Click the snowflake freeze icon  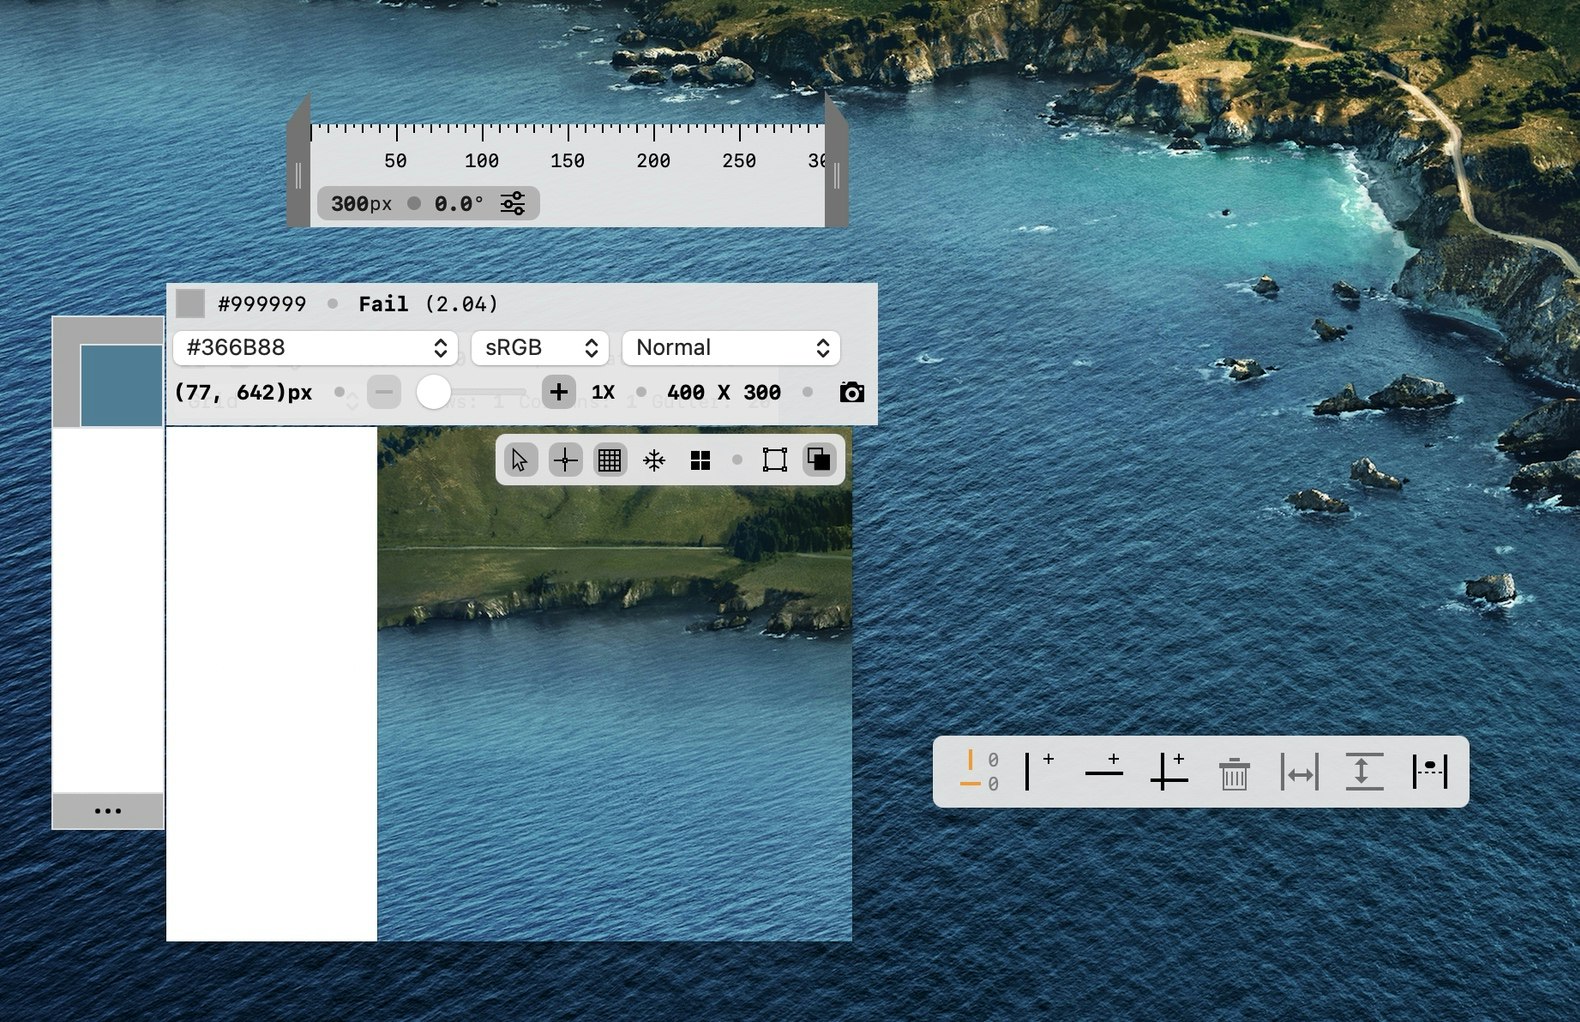pos(654,460)
